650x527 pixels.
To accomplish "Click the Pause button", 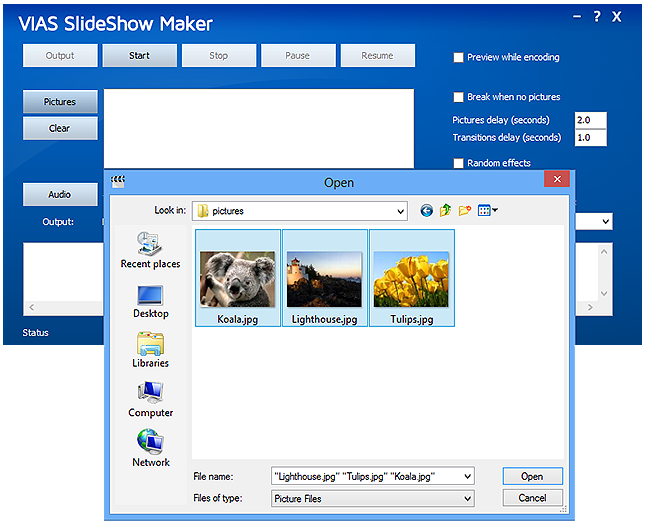I will tap(298, 56).
